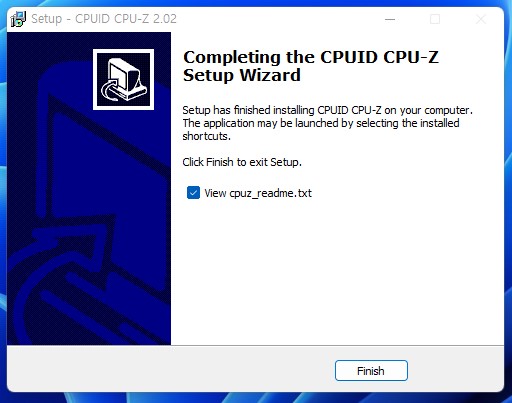The image size is (512, 403).
Task: Click the greyed-out close X button
Action: [x=481, y=19]
